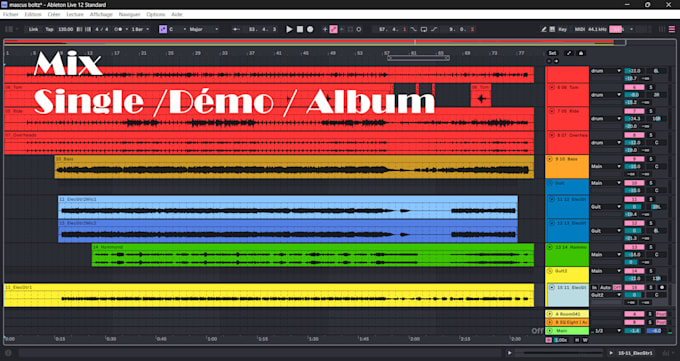This screenshot has width=680, height=361.
Task: Click the Set locator button
Action: point(552,53)
